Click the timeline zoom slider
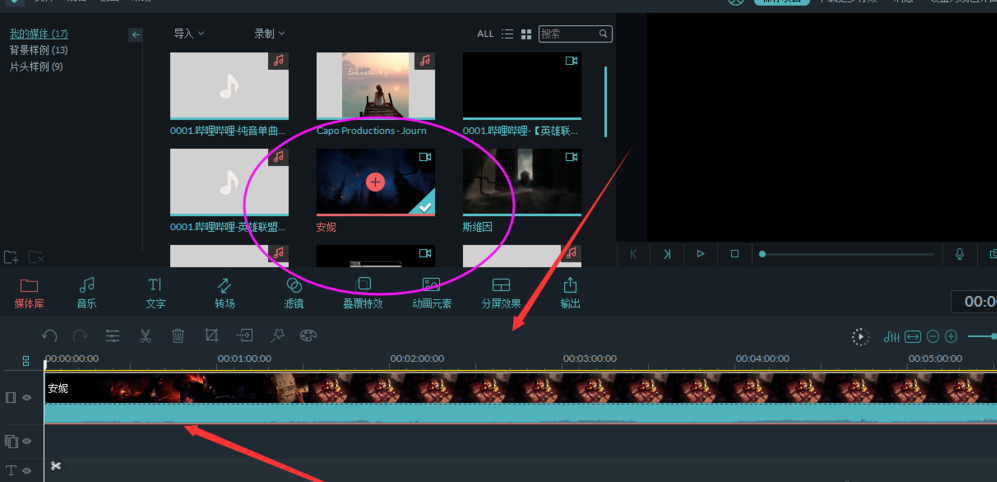The image size is (997, 482). click(982, 336)
